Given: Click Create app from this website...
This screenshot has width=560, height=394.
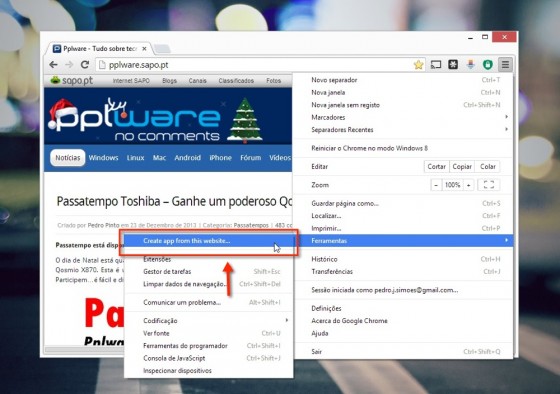Looking at the screenshot, I should tap(209, 241).
